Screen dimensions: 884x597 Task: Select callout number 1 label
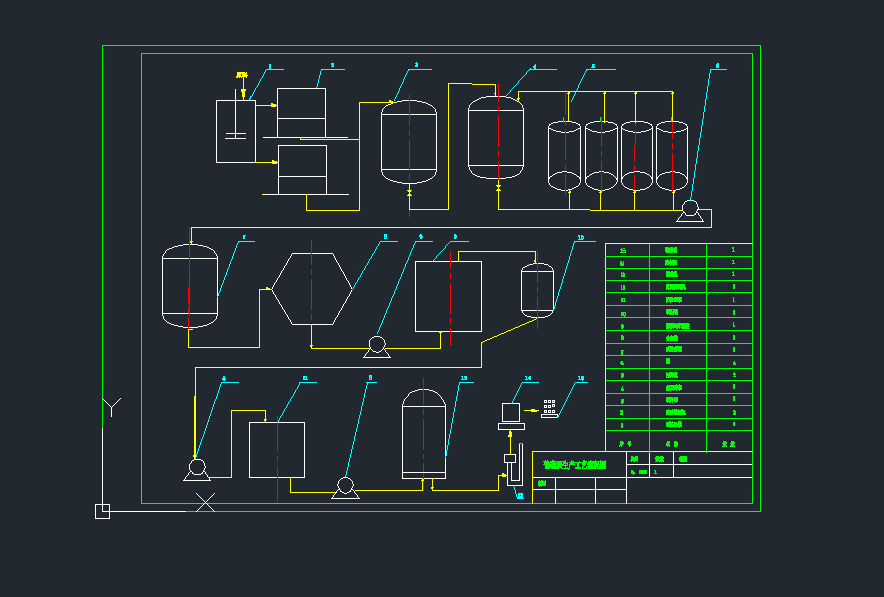pos(270,67)
